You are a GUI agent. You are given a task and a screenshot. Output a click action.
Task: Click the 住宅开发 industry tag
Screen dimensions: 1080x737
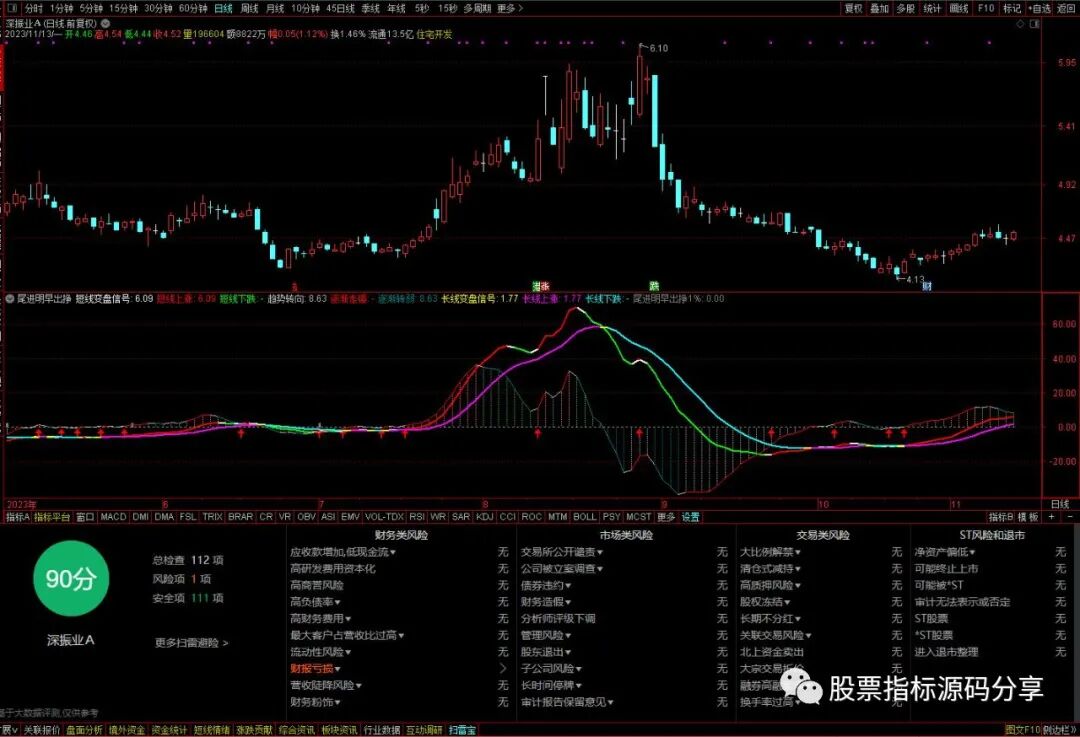click(435, 34)
